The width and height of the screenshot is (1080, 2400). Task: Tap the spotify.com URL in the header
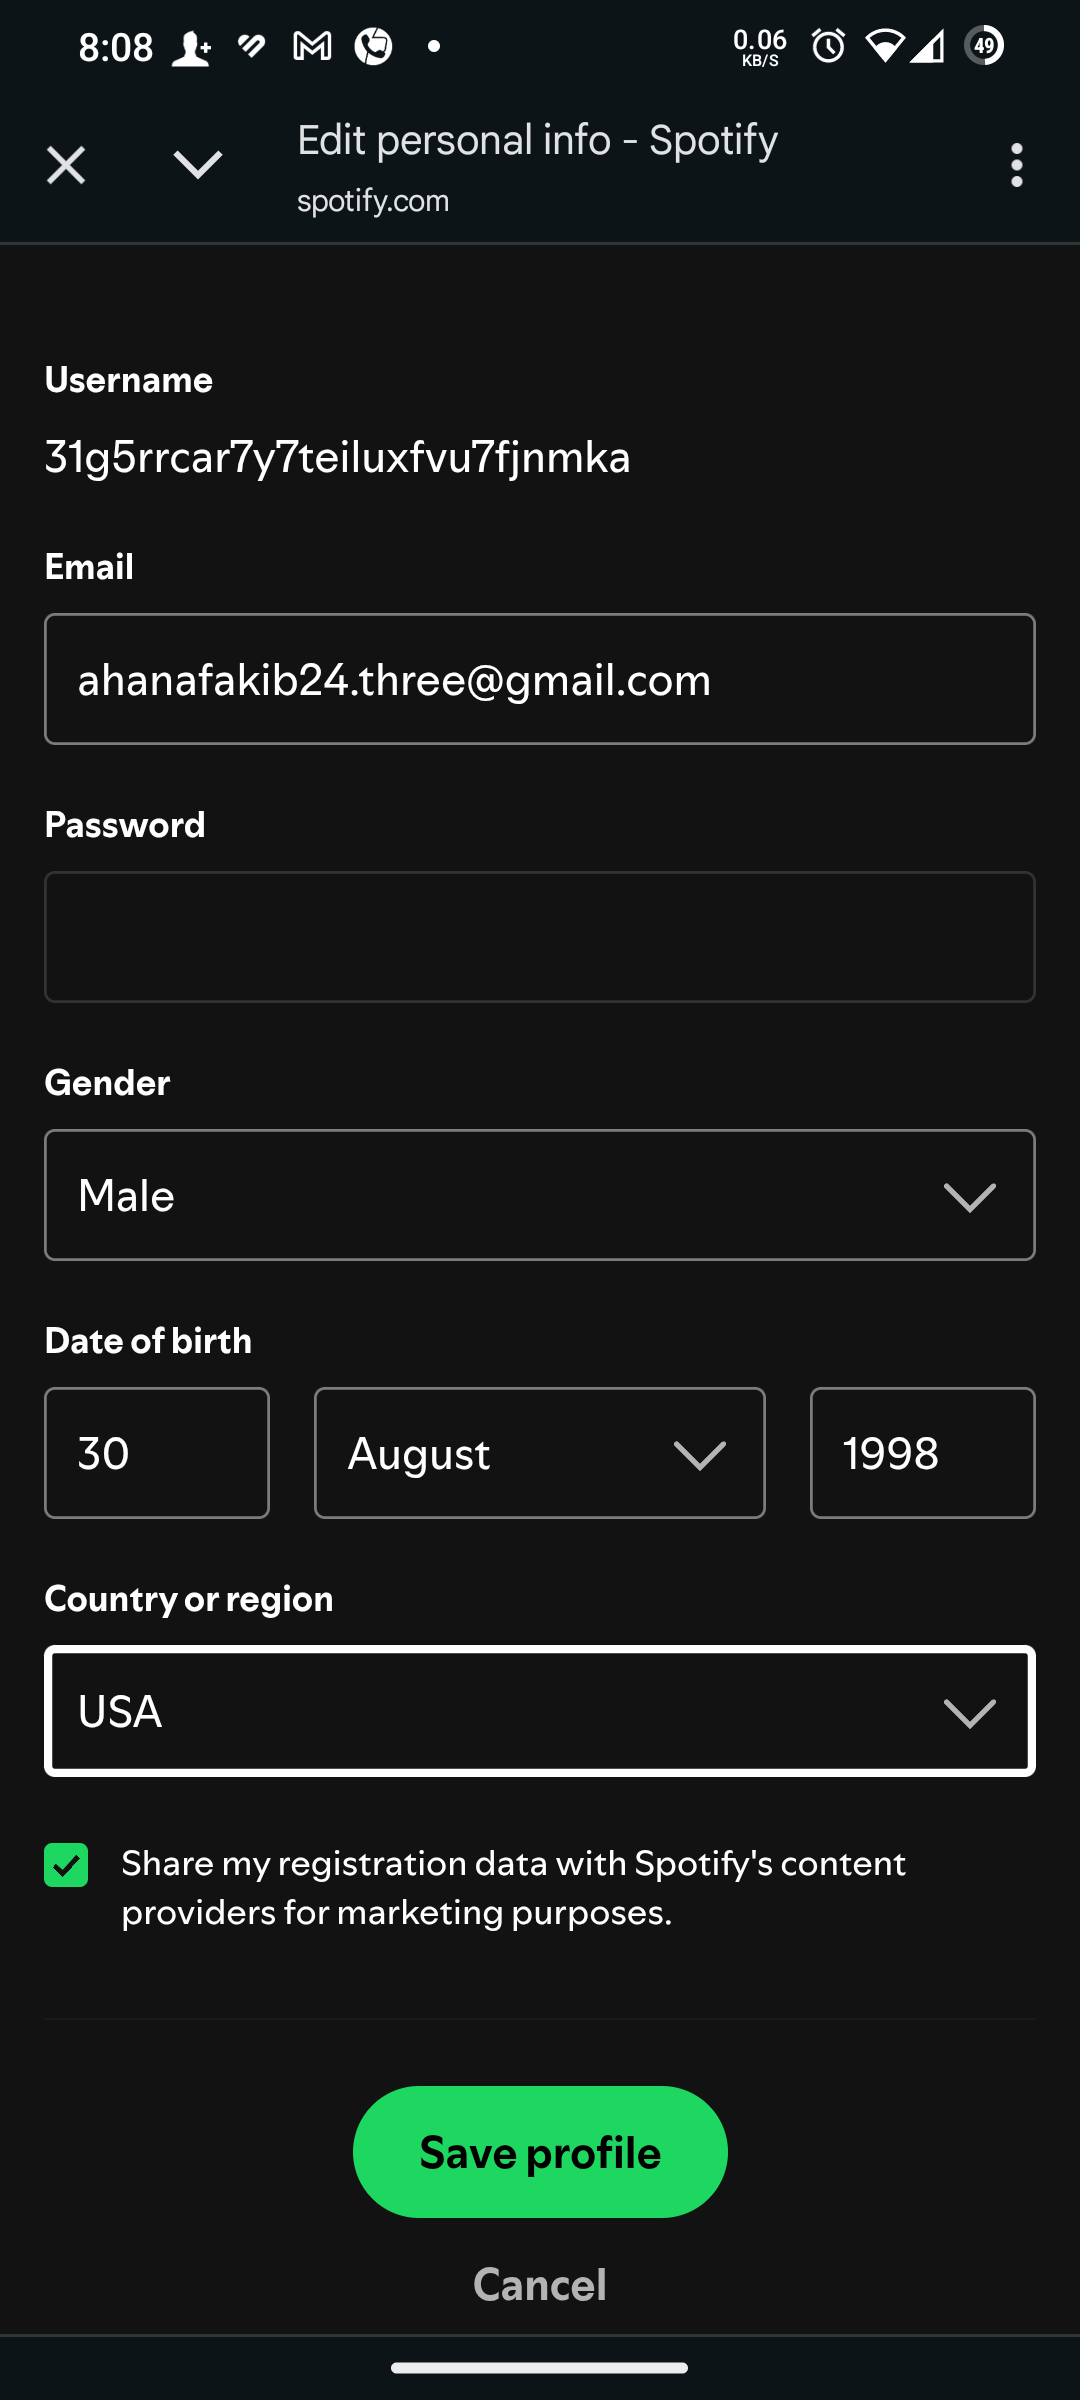coord(373,201)
